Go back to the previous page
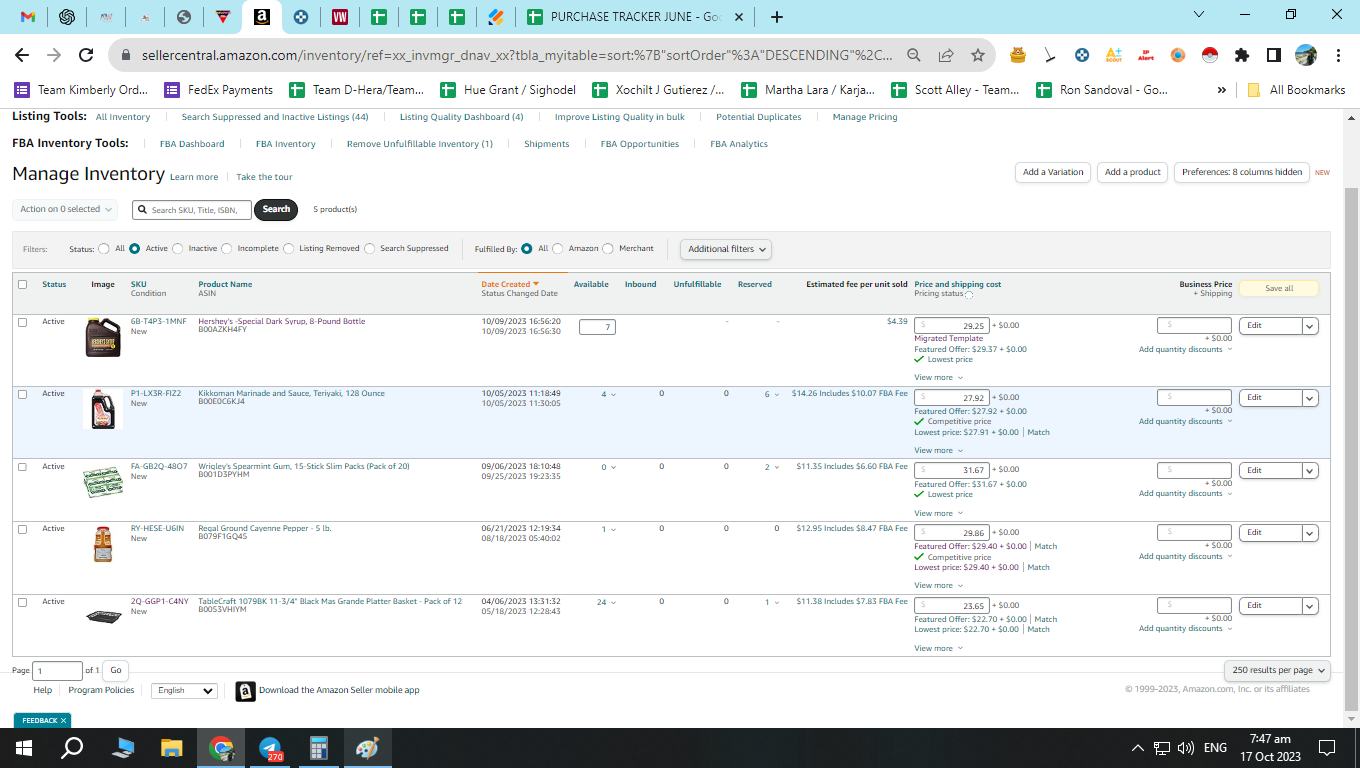The width and height of the screenshot is (1360, 768). click(x=22, y=55)
